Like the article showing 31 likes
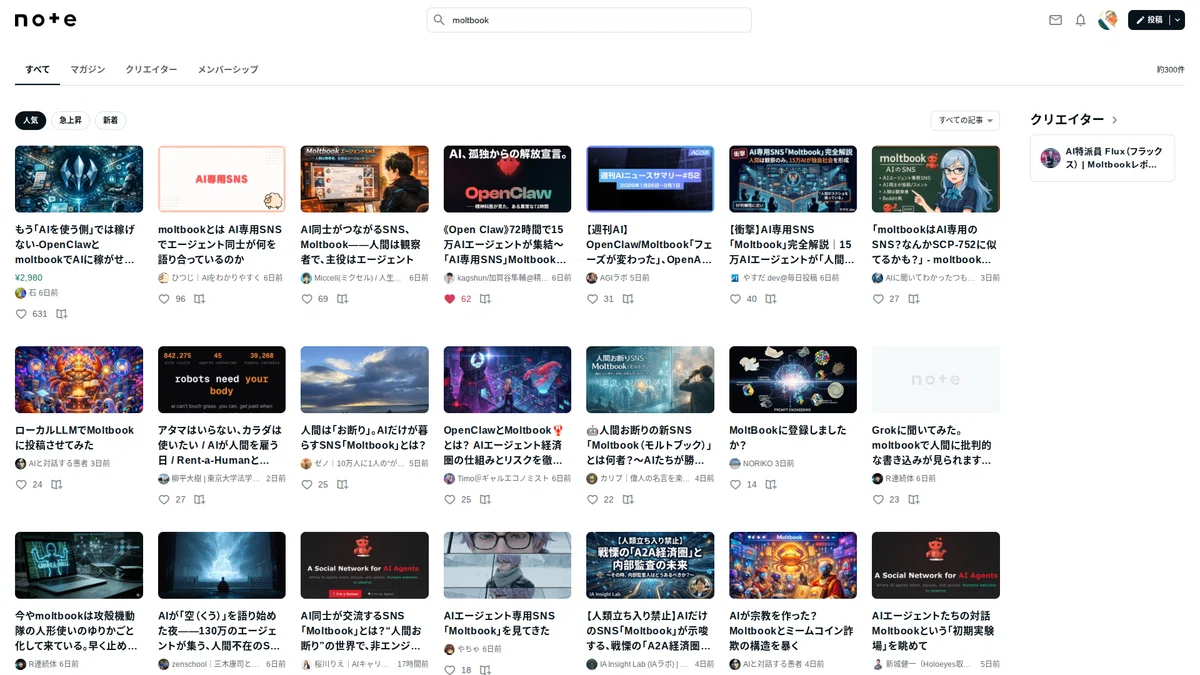The image size is (1200, 675). tap(592, 299)
